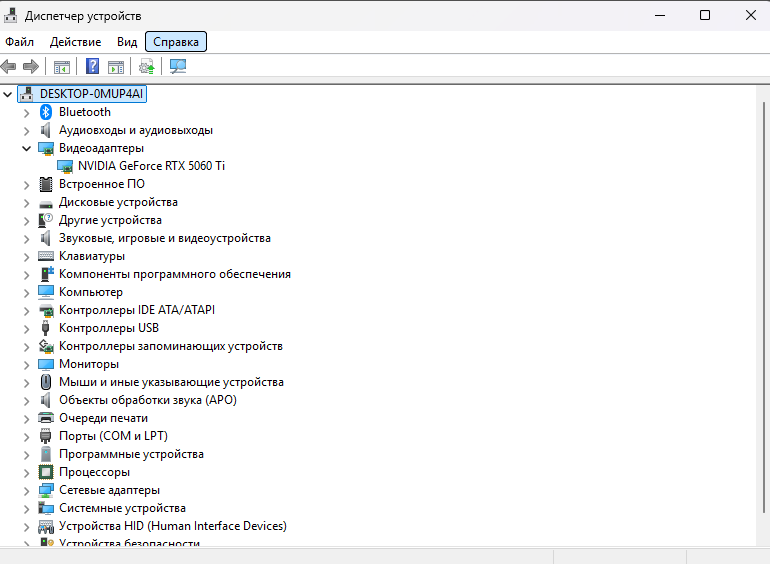
Task: Click the vertical scrollbar of device list
Action: coord(764,308)
